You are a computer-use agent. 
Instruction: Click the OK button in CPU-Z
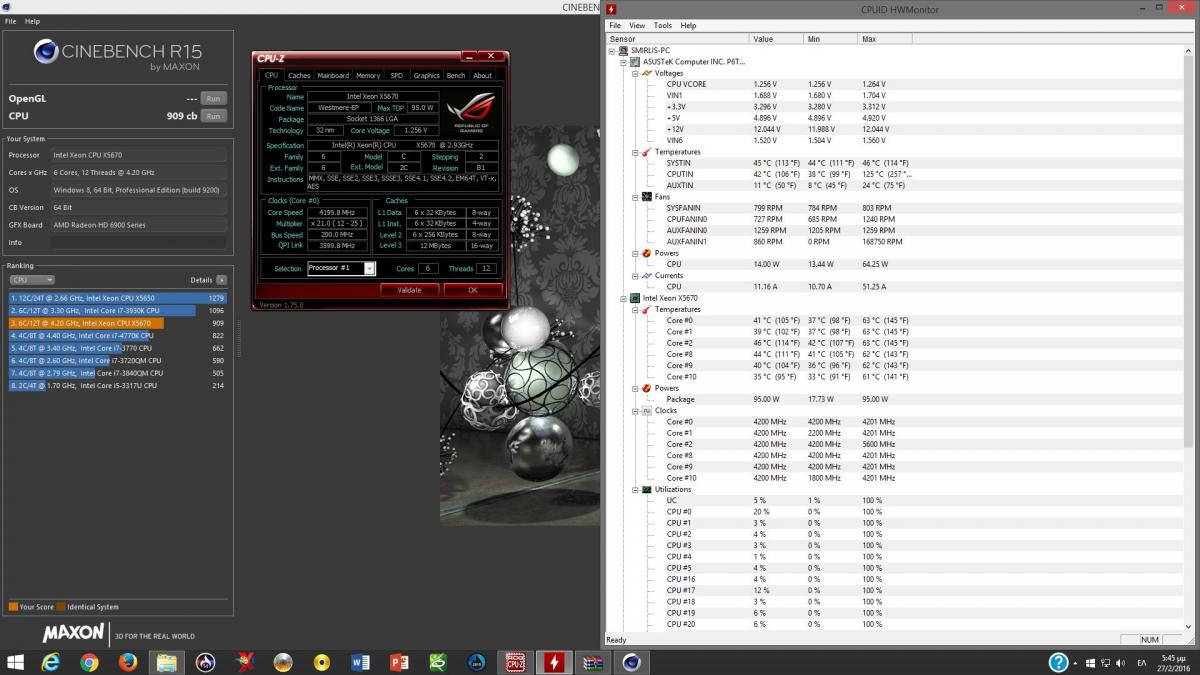click(473, 290)
